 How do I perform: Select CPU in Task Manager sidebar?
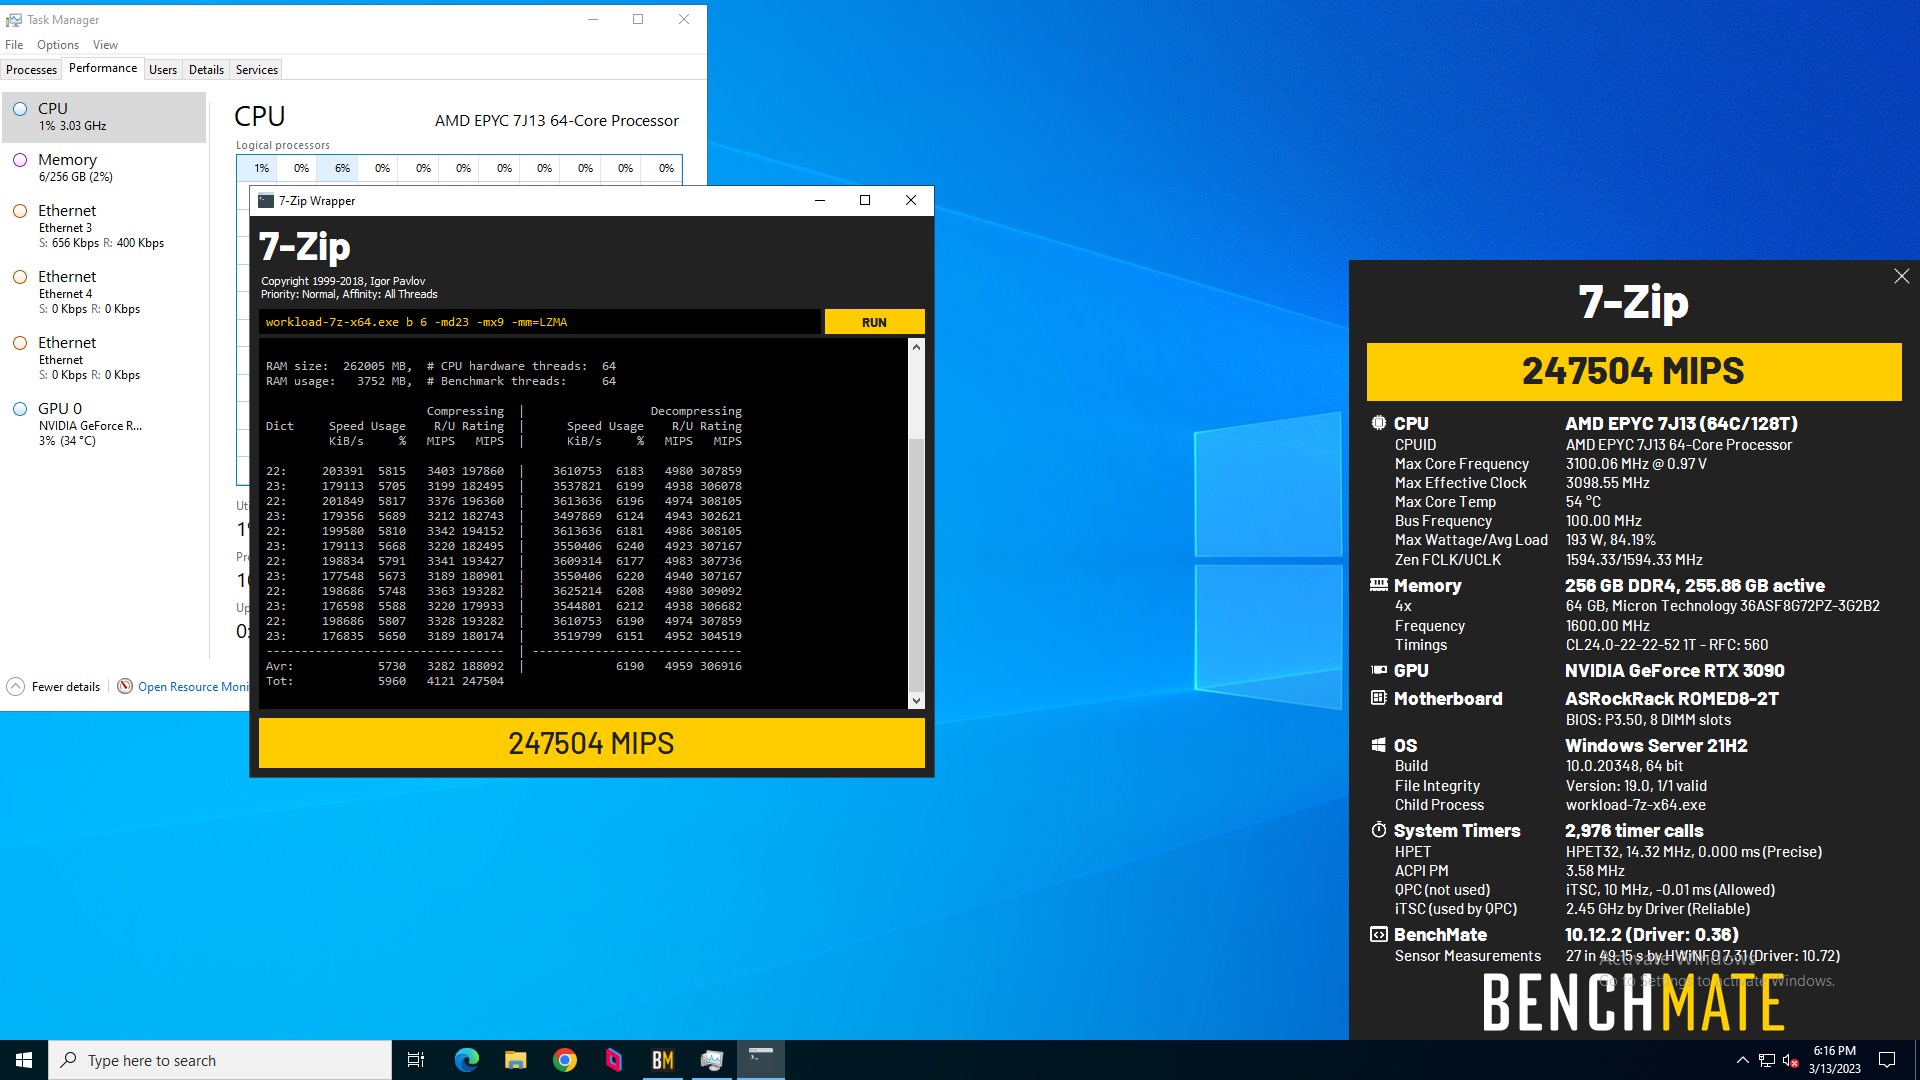point(104,117)
